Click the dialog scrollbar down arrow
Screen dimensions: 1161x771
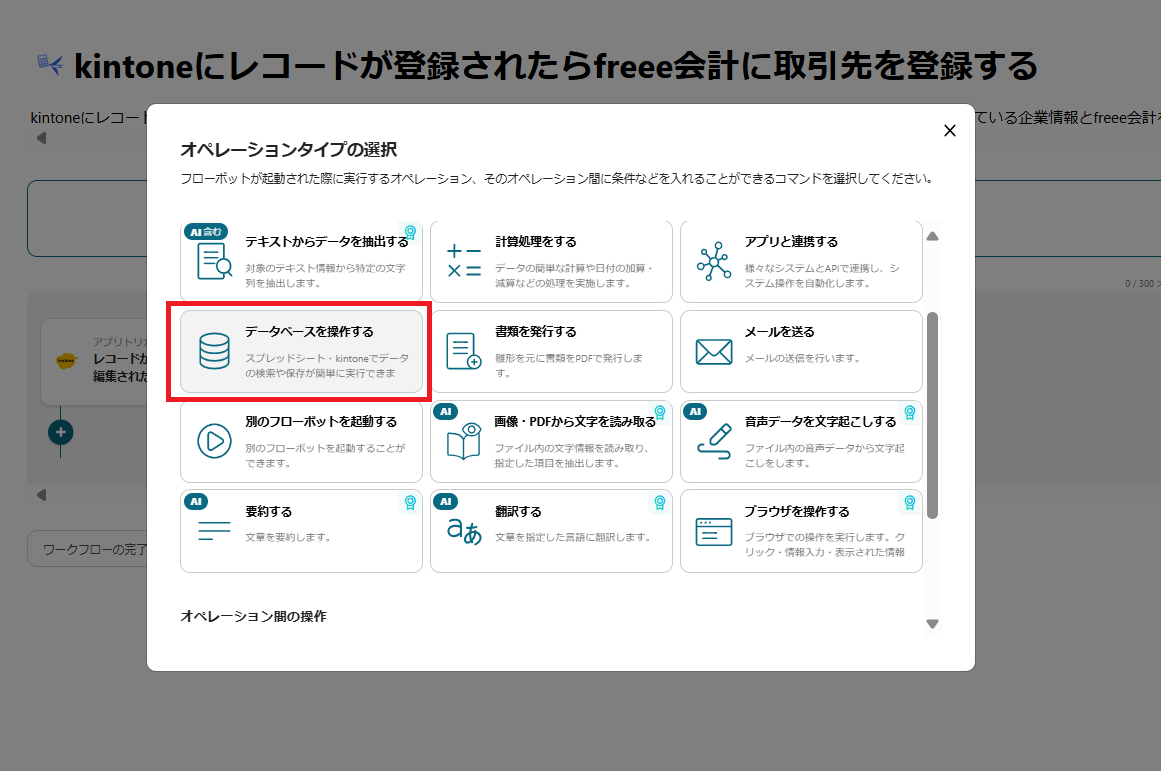point(932,624)
